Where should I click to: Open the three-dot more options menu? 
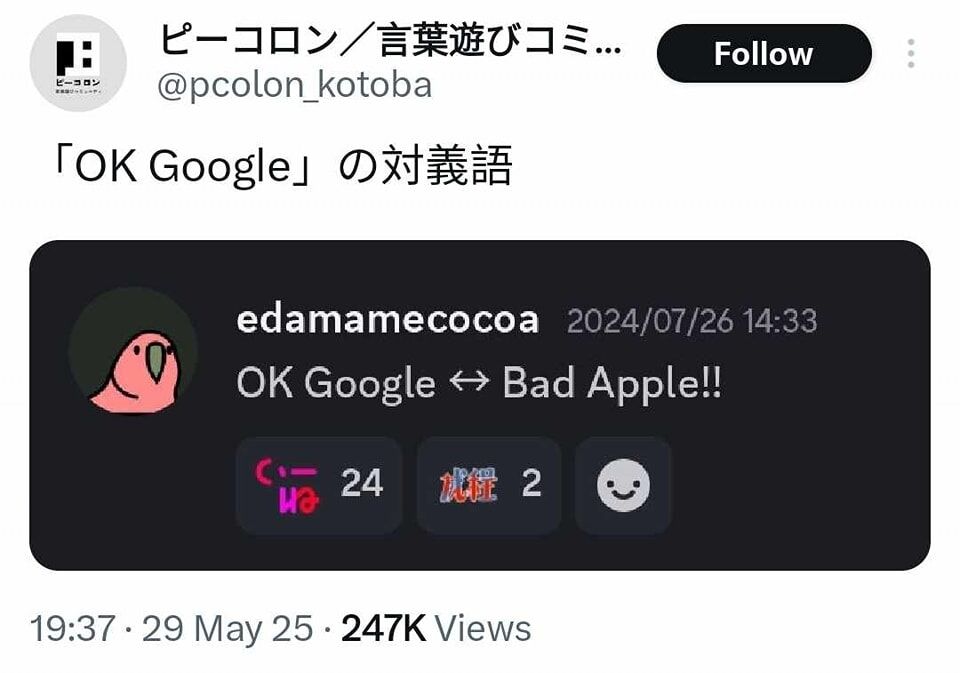coord(911,53)
